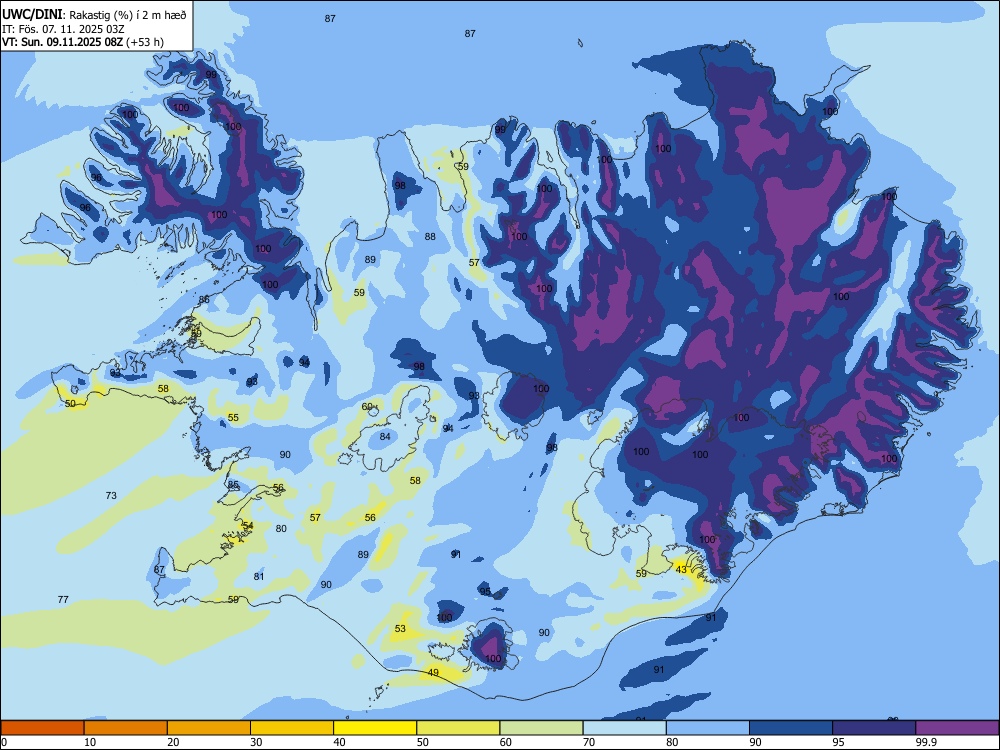Screen dimensions: 1000x750
Task: Click the humidity value '80' on the map
Action: tap(281, 528)
